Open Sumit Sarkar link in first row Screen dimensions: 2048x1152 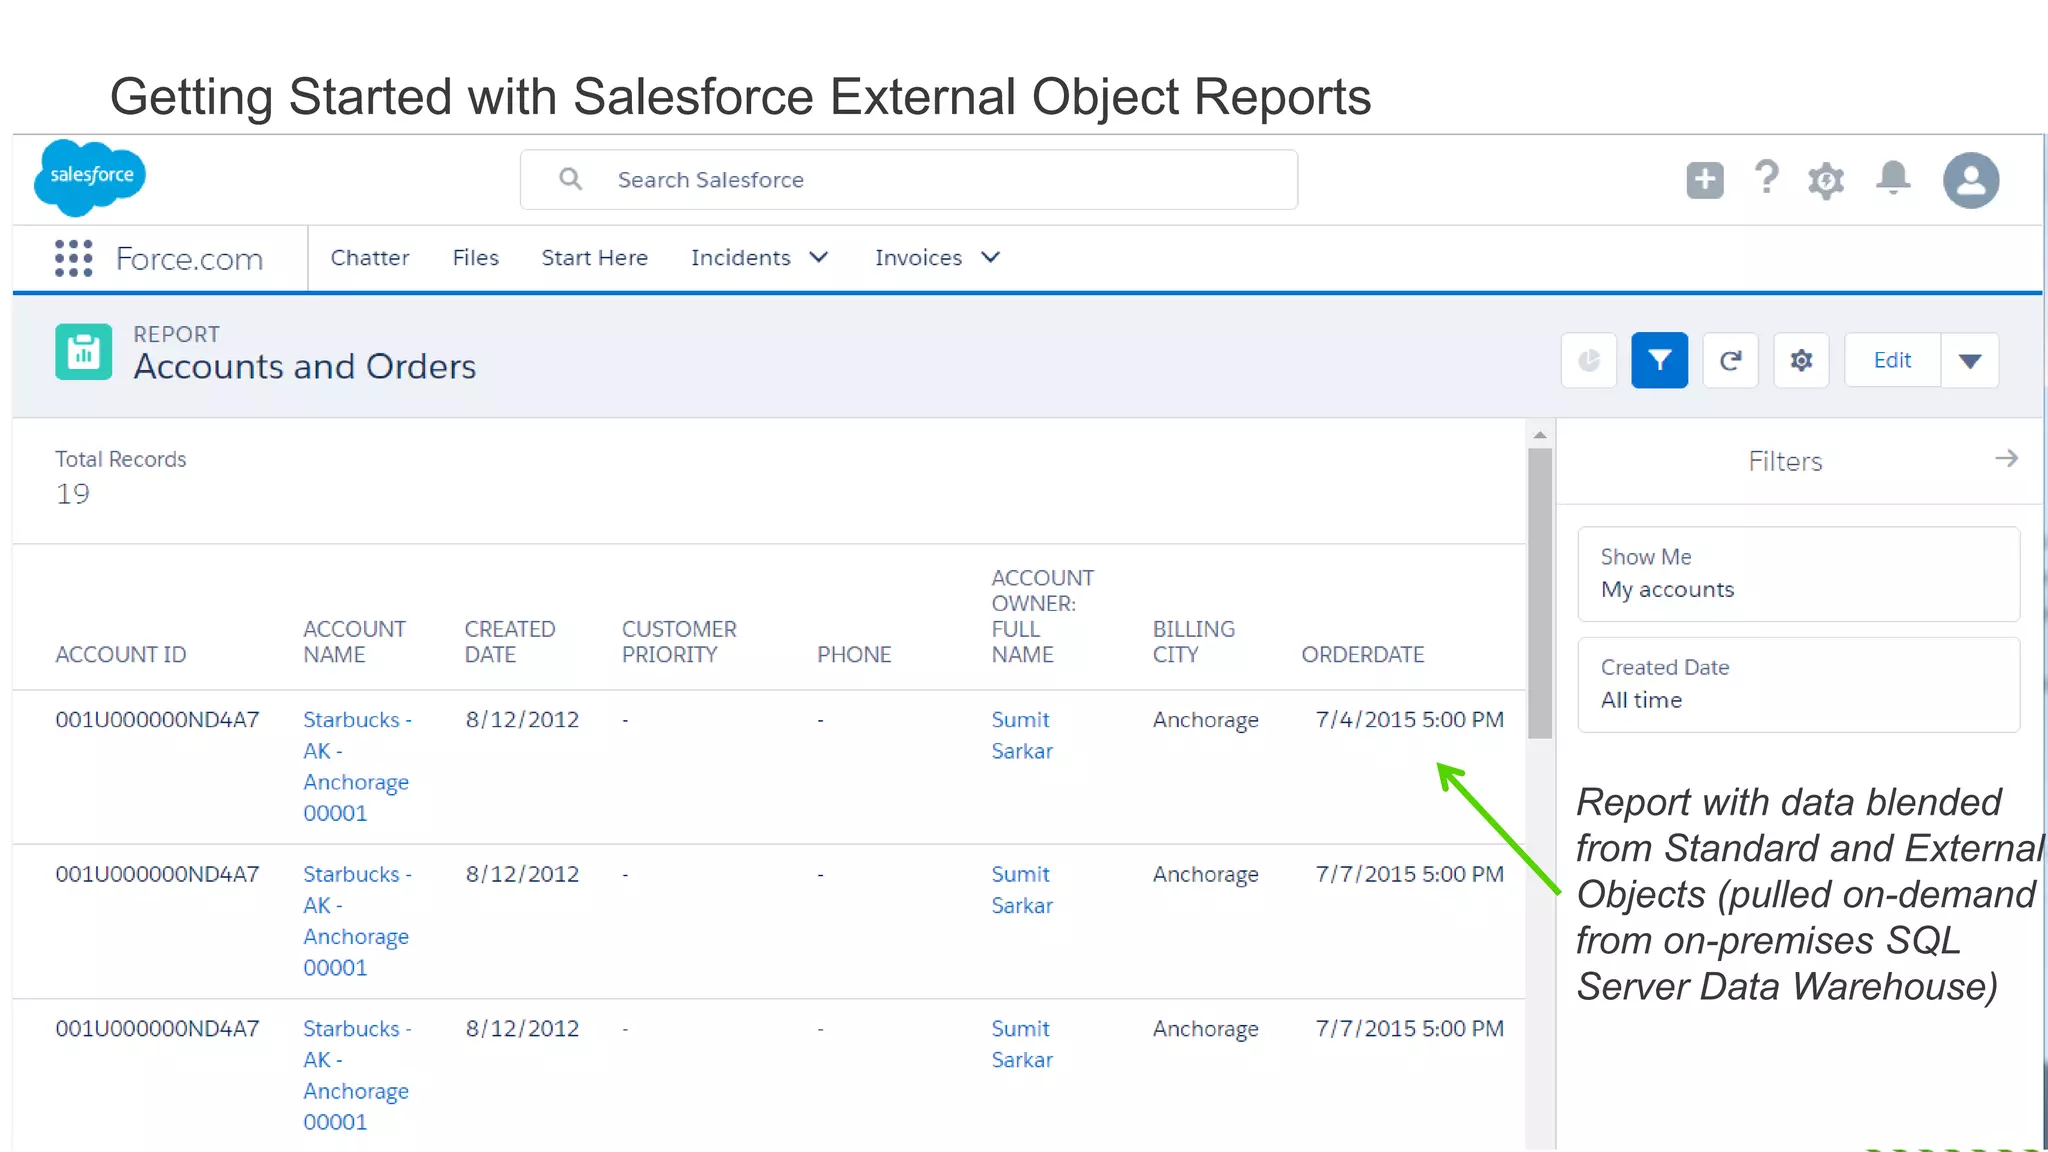[1022, 735]
